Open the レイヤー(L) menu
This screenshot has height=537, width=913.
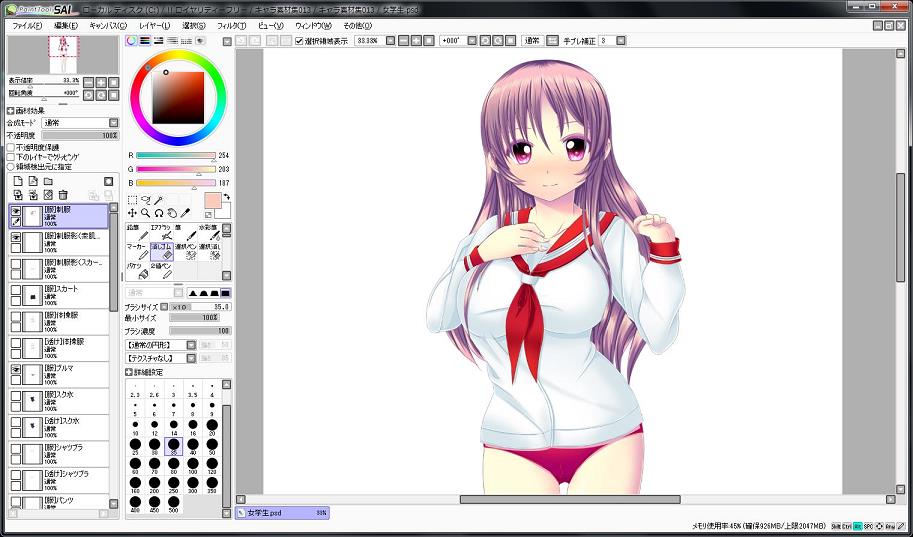(x=155, y=25)
